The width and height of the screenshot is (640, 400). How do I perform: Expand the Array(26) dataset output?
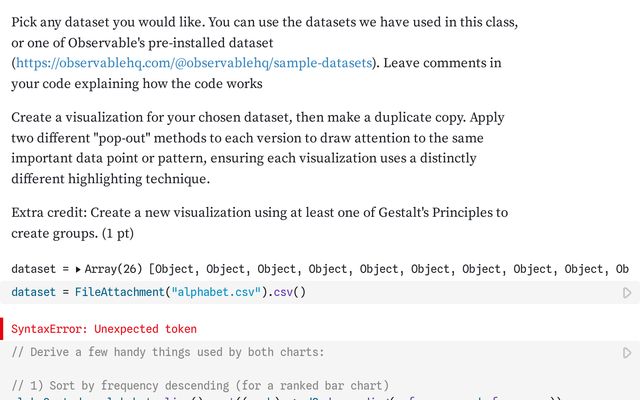click(79, 269)
